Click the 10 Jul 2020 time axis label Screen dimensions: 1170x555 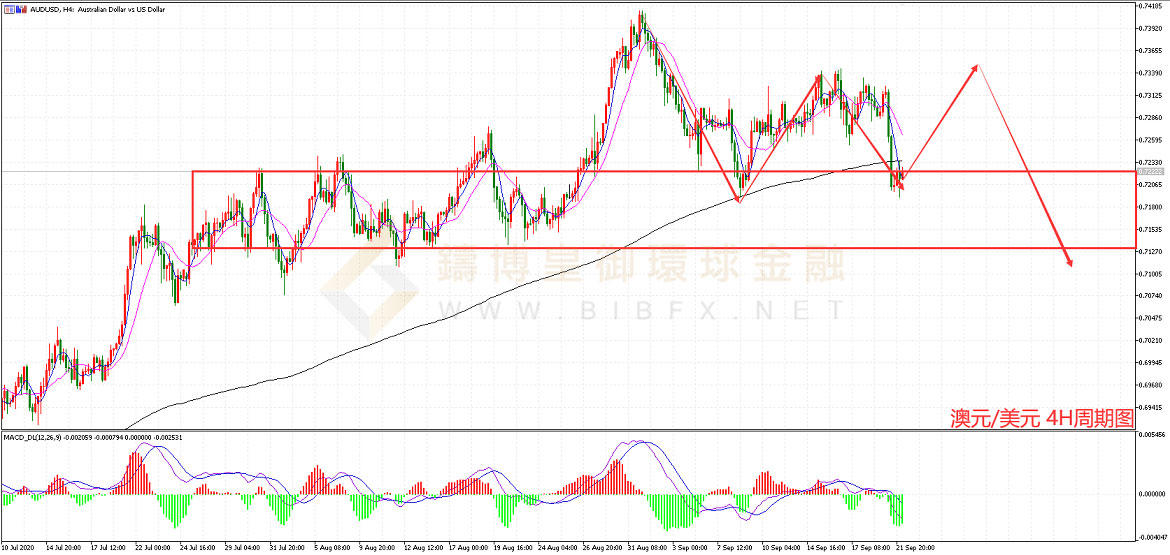tap(20, 548)
